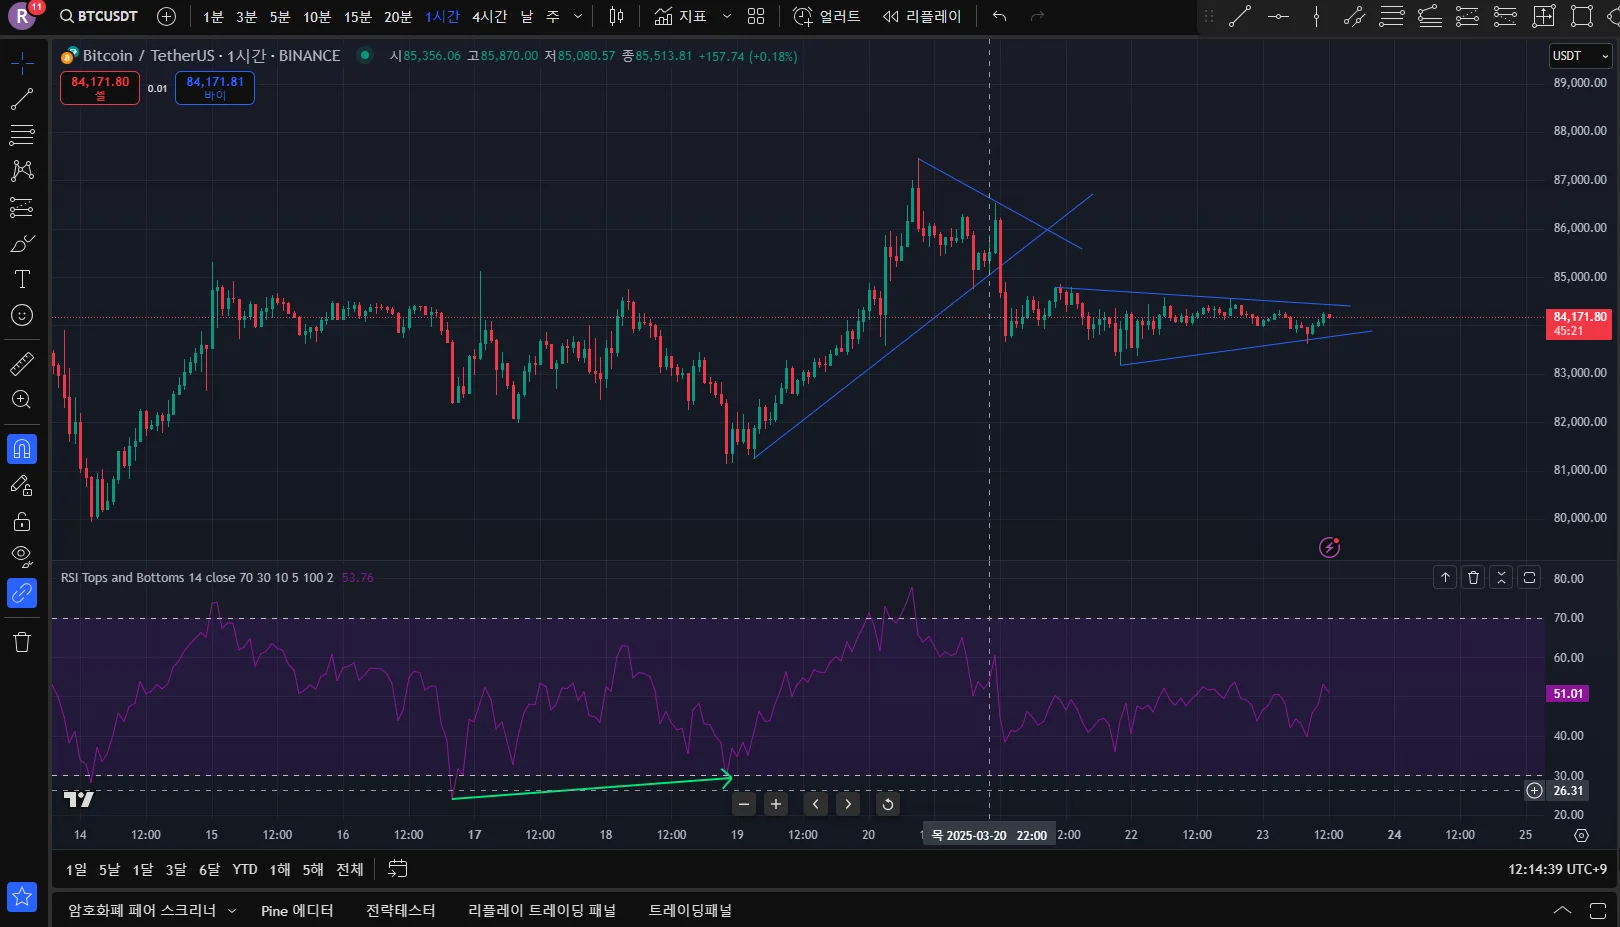Toggle lock all drawing tools
The height and width of the screenshot is (927, 1620).
click(x=22, y=521)
